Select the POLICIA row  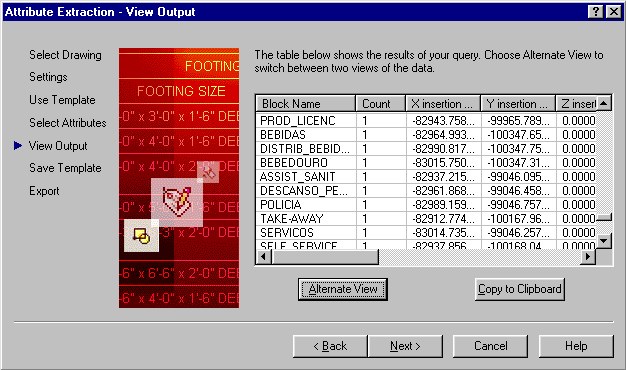tap(426, 204)
